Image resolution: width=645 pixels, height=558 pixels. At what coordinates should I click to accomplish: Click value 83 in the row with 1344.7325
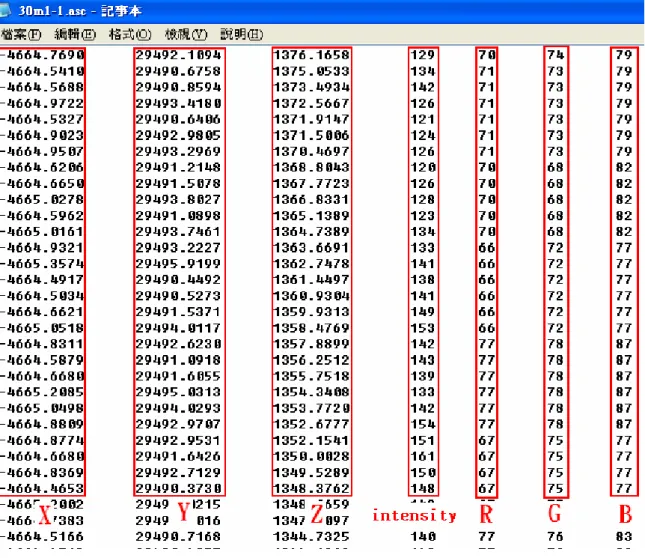pyautogui.click(x=624, y=537)
